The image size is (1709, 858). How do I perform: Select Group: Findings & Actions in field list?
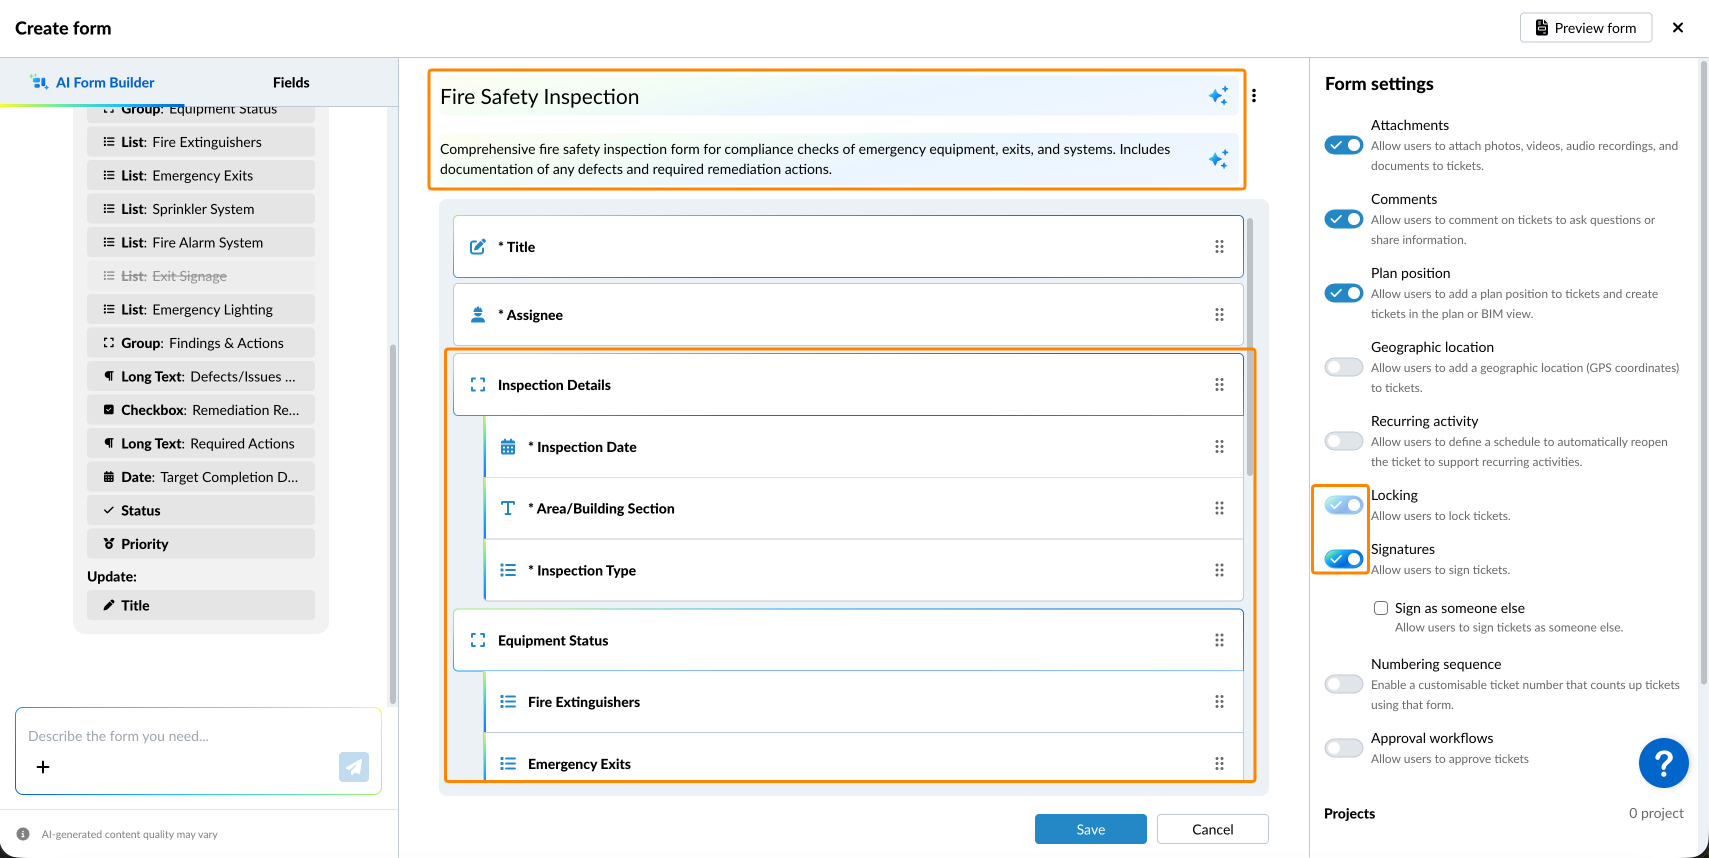point(201,343)
